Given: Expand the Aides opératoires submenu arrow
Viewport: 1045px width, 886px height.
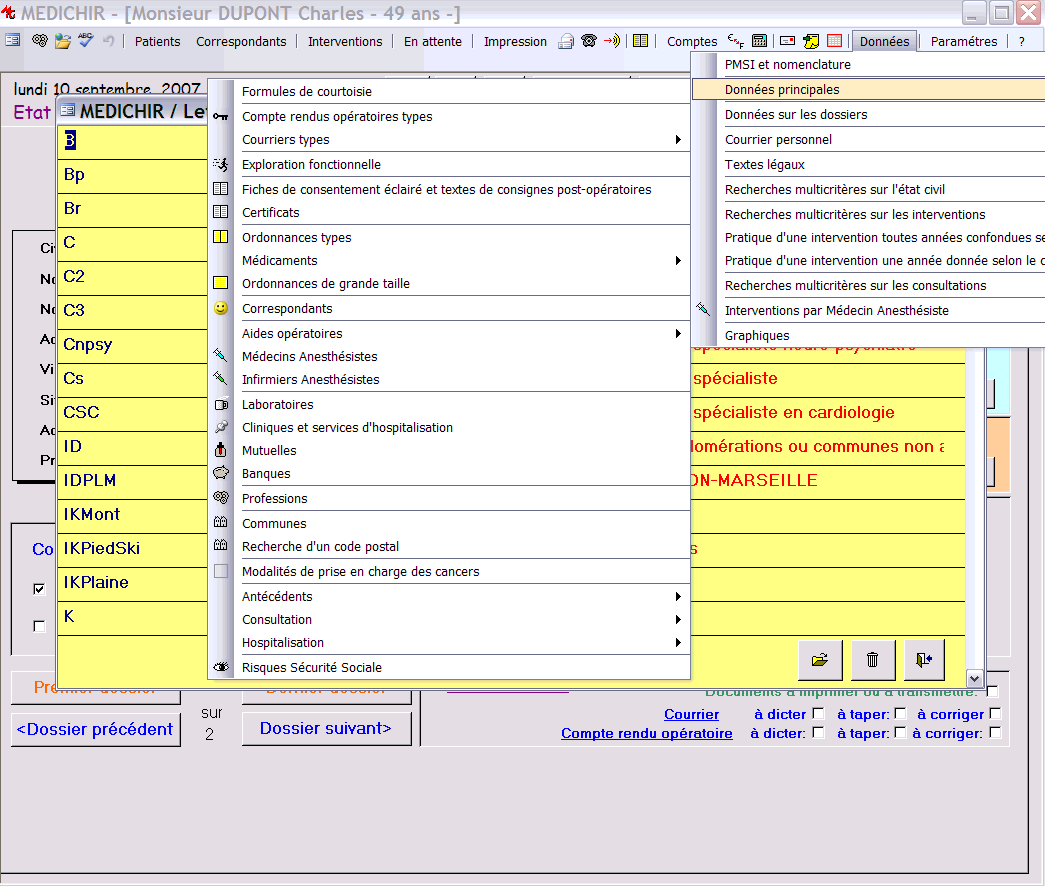Looking at the screenshot, I should tap(678, 333).
